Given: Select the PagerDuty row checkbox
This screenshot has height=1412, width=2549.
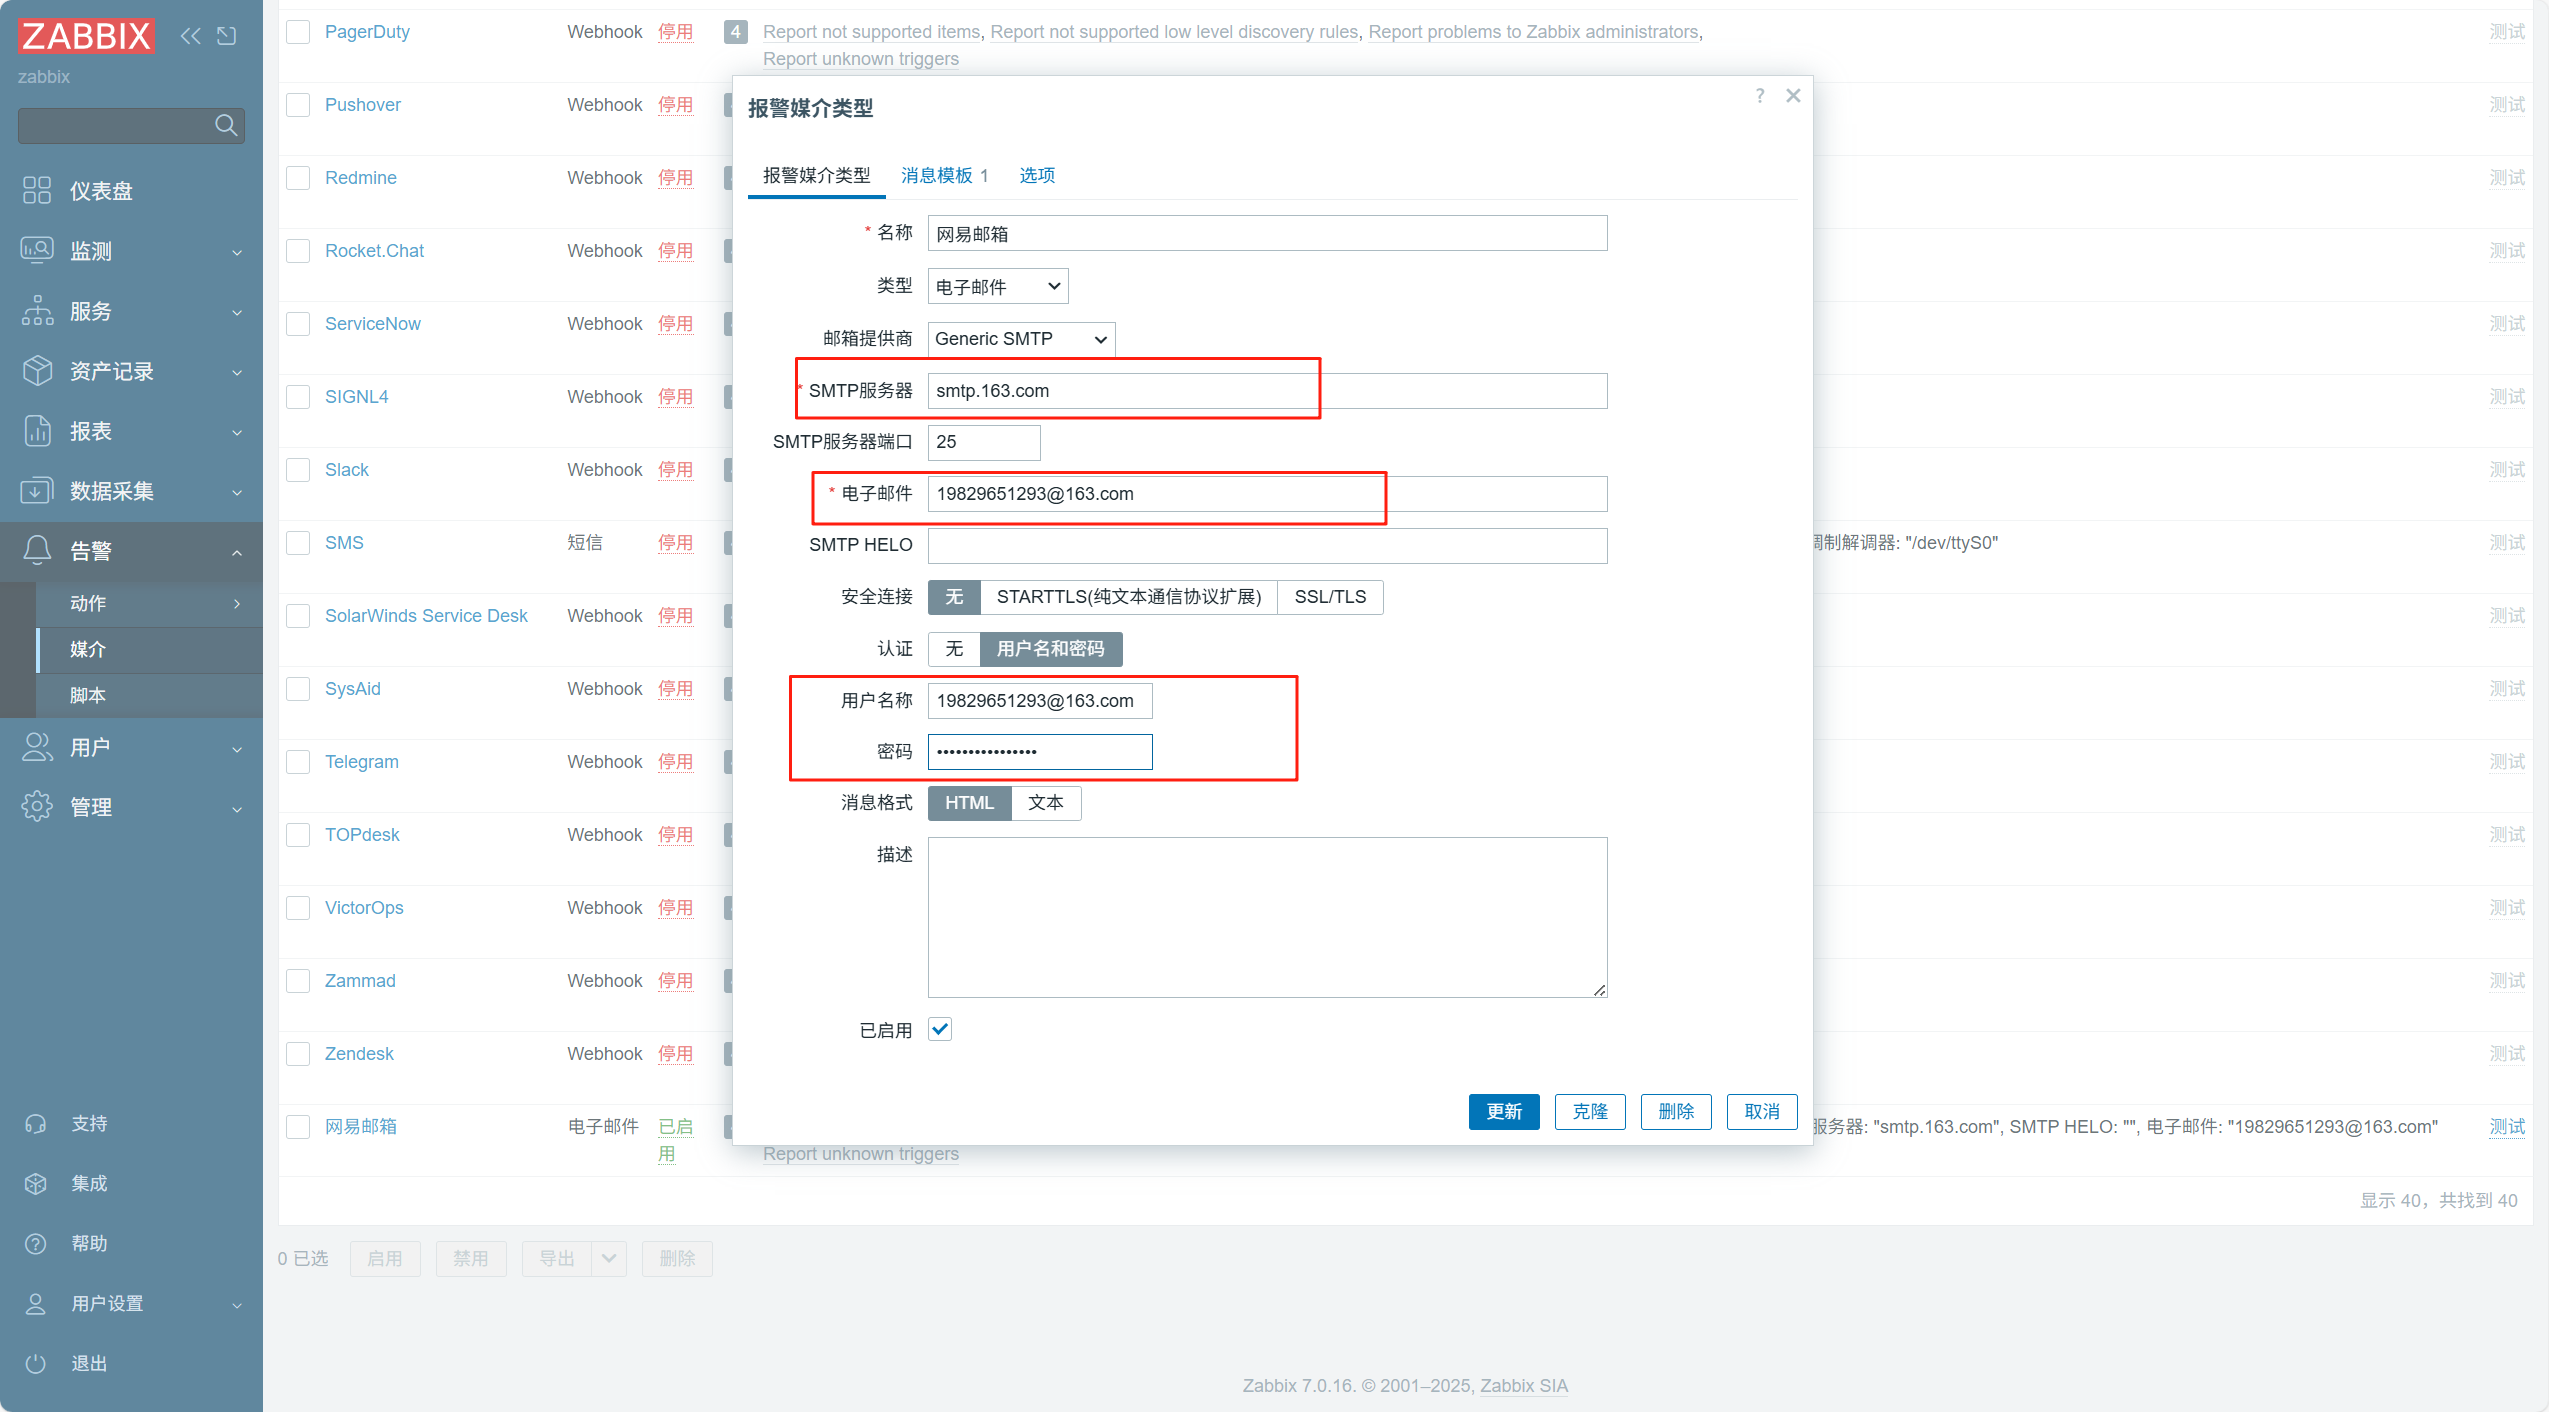Looking at the screenshot, I should click(298, 32).
